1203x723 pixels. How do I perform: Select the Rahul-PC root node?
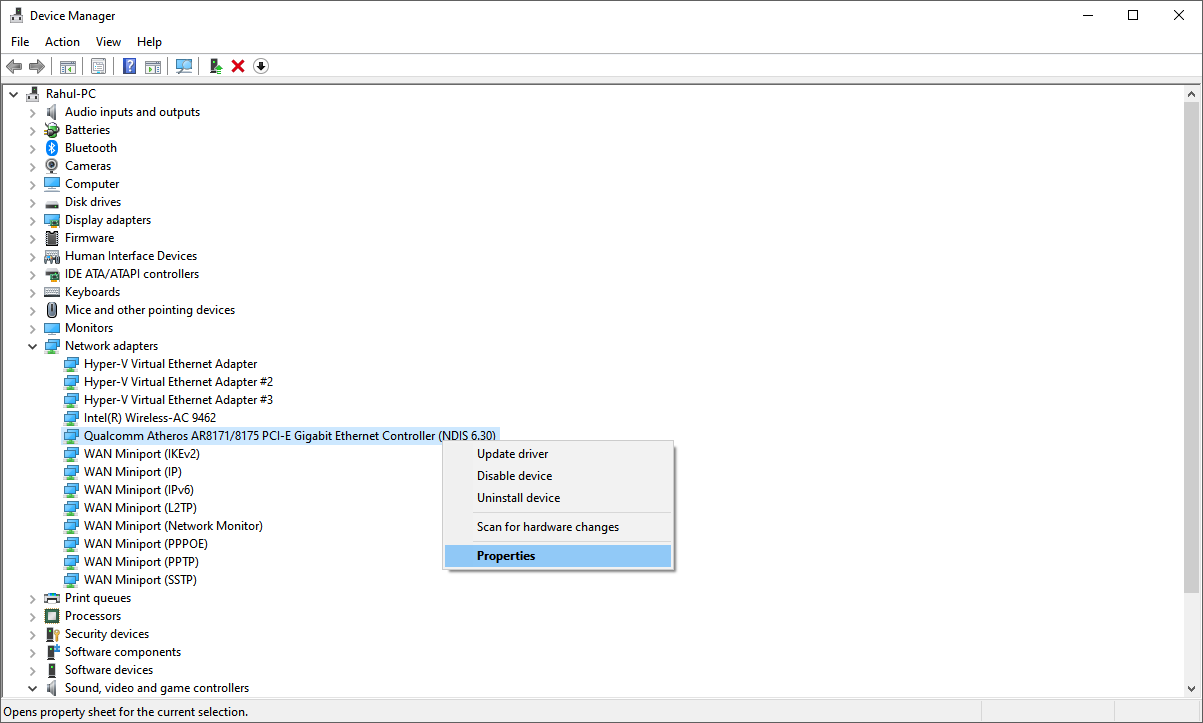[x=70, y=93]
